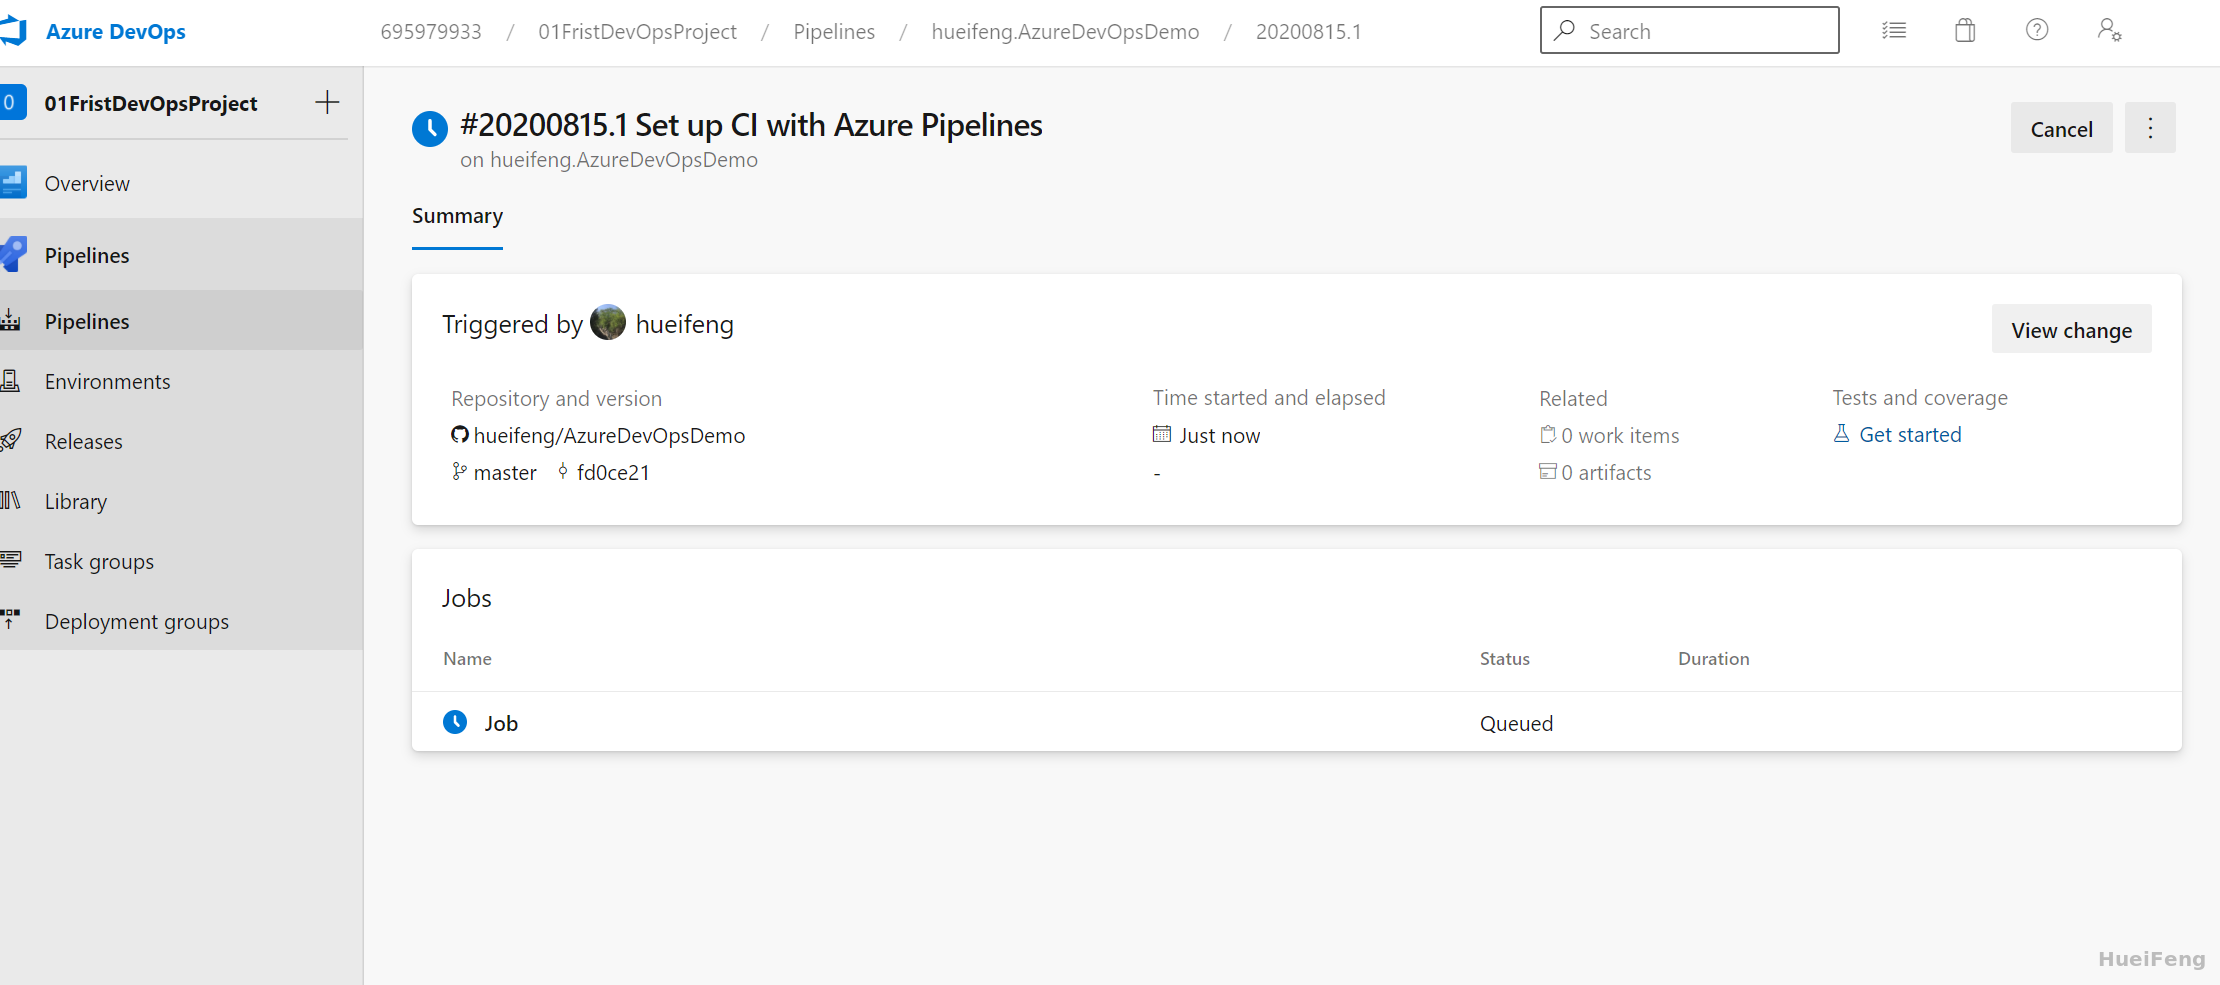This screenshot has width=2220, height=985.
Task: Select the Summary tab
Action: pos(457,216)
